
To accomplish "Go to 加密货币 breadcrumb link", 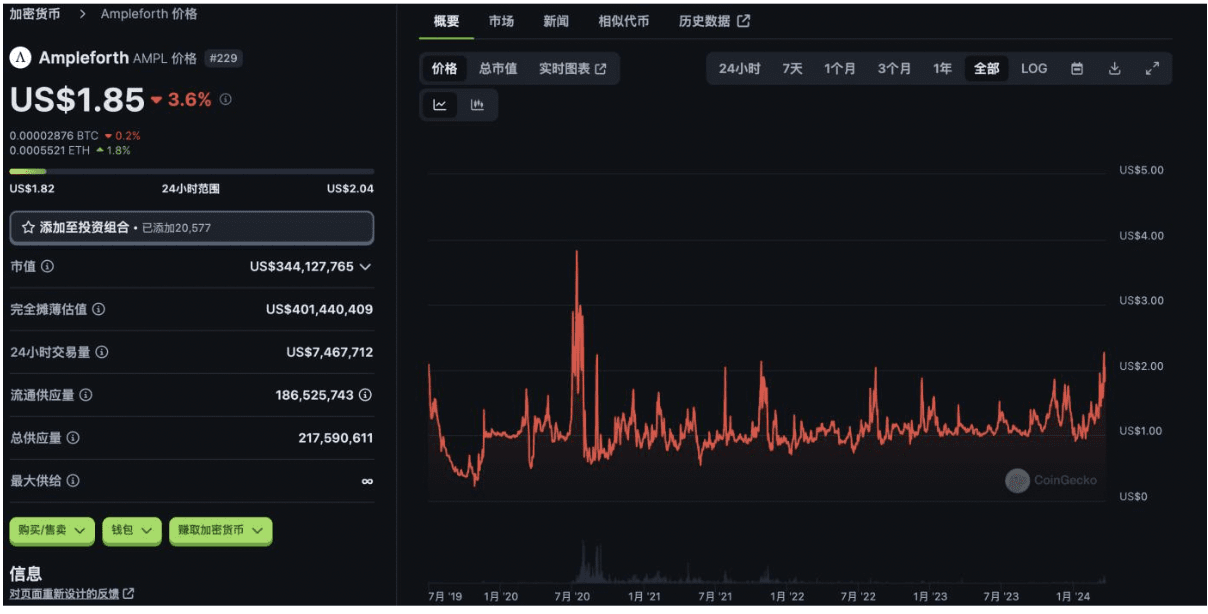I will click(x=34, y=14).
